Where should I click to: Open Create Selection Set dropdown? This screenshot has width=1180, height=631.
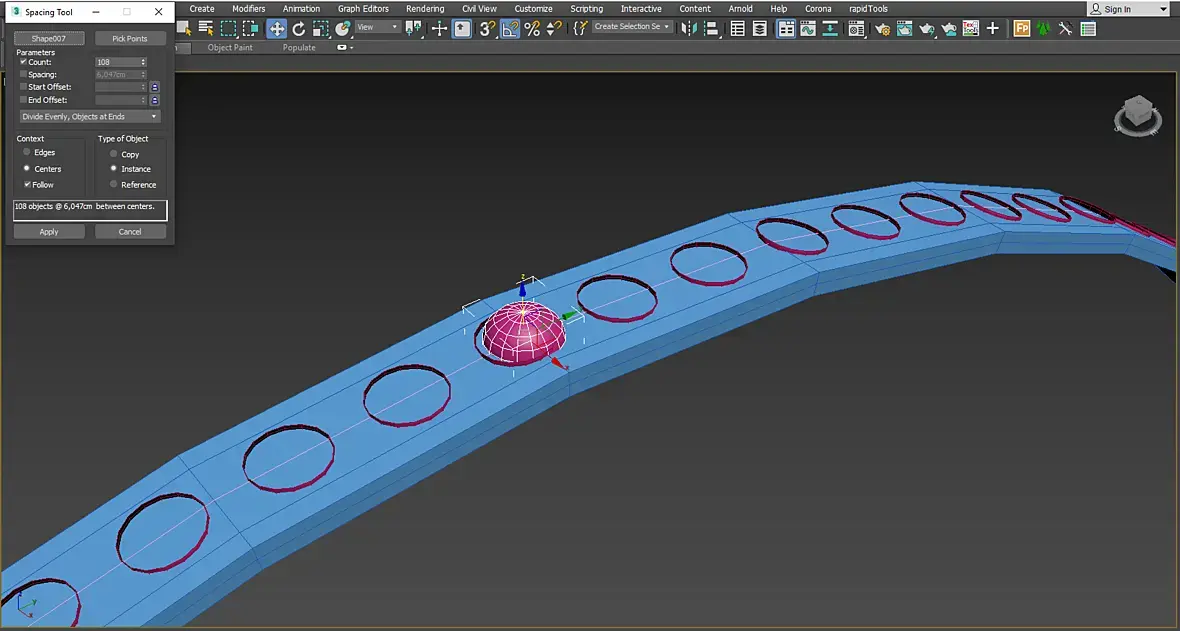click(632, 27)
